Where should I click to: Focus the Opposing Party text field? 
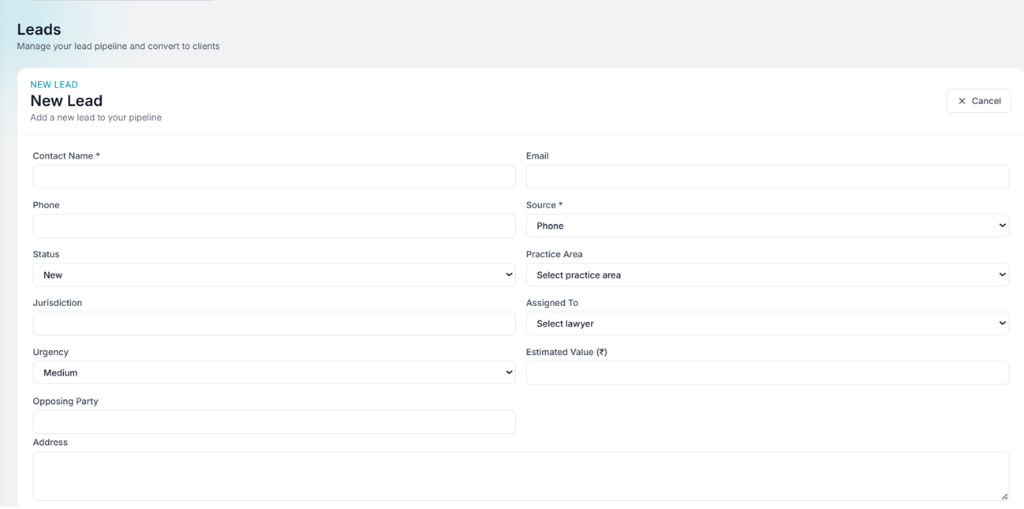pos(273,422)
